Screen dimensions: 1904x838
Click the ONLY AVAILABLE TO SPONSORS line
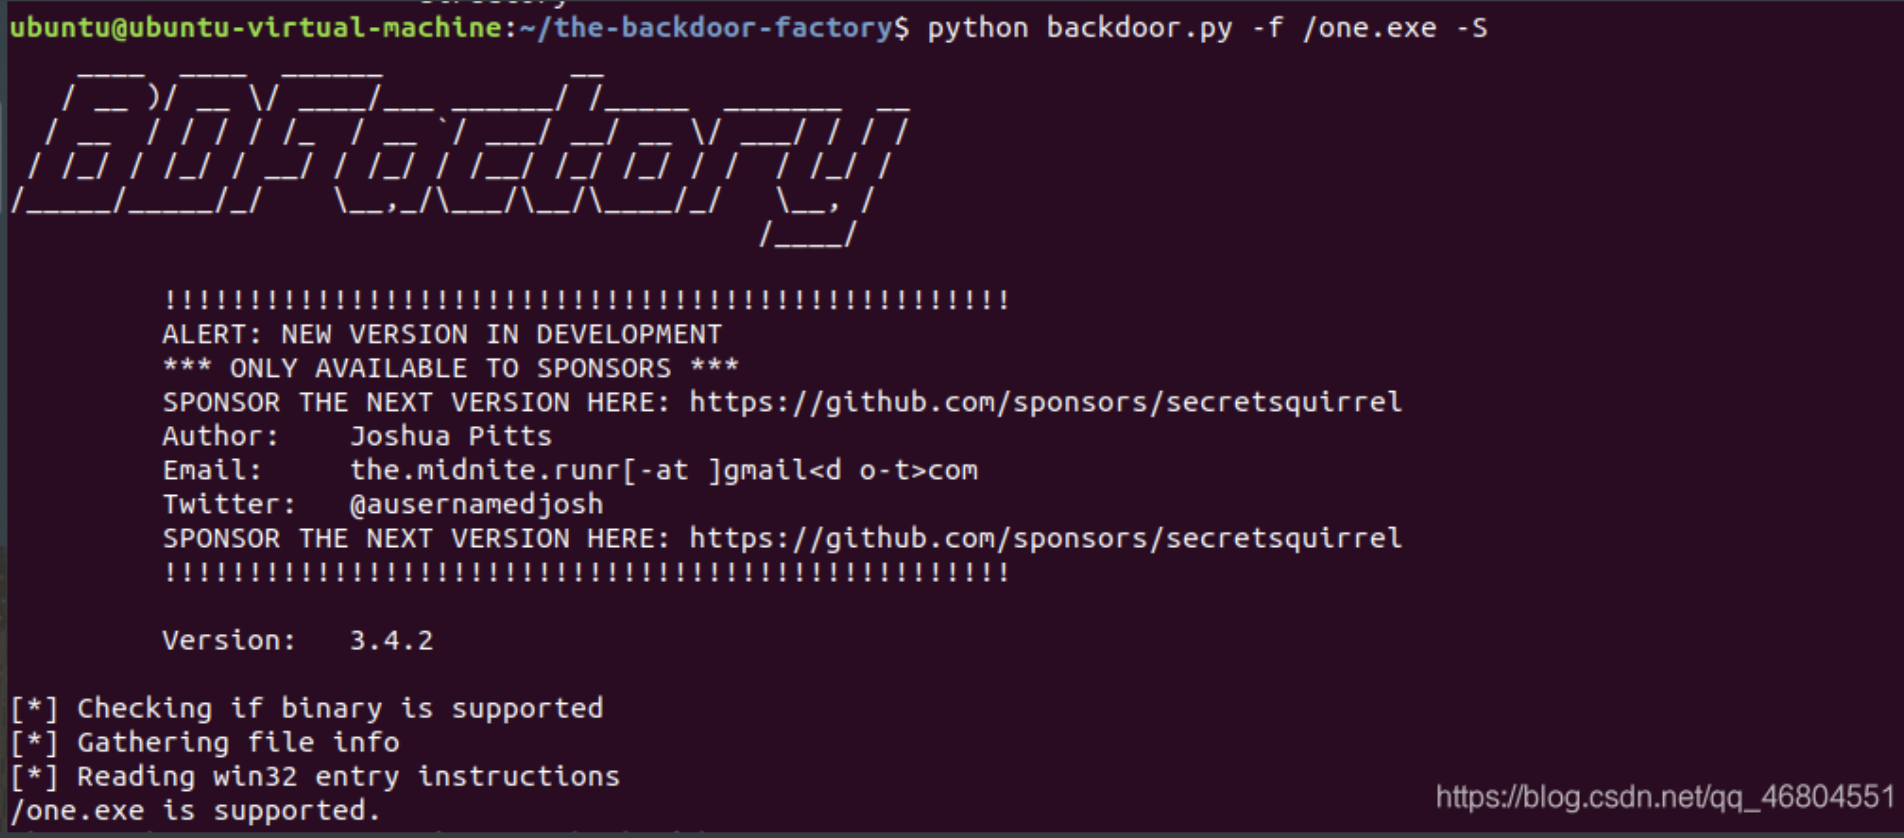[x=451, y=368]
